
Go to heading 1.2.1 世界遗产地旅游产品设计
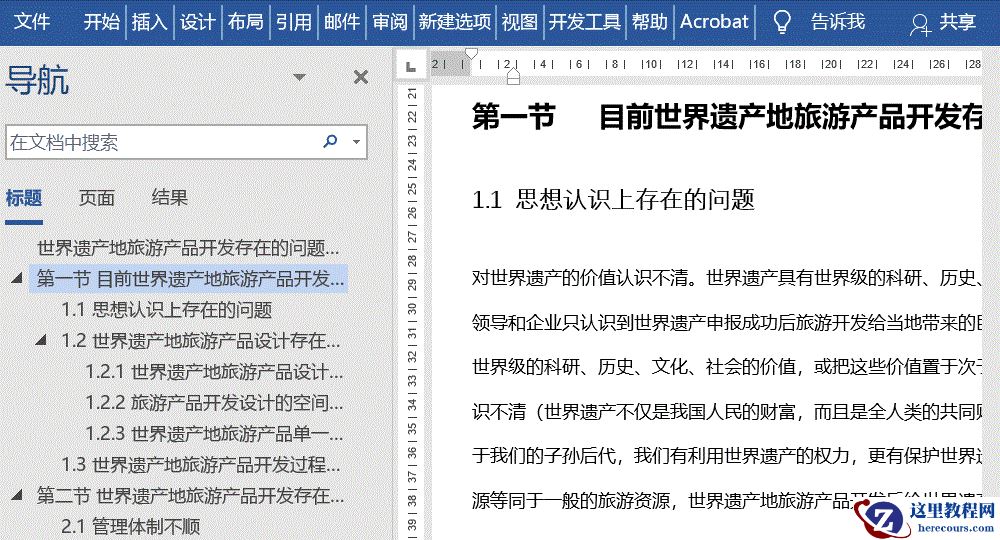tap(214, 372)
